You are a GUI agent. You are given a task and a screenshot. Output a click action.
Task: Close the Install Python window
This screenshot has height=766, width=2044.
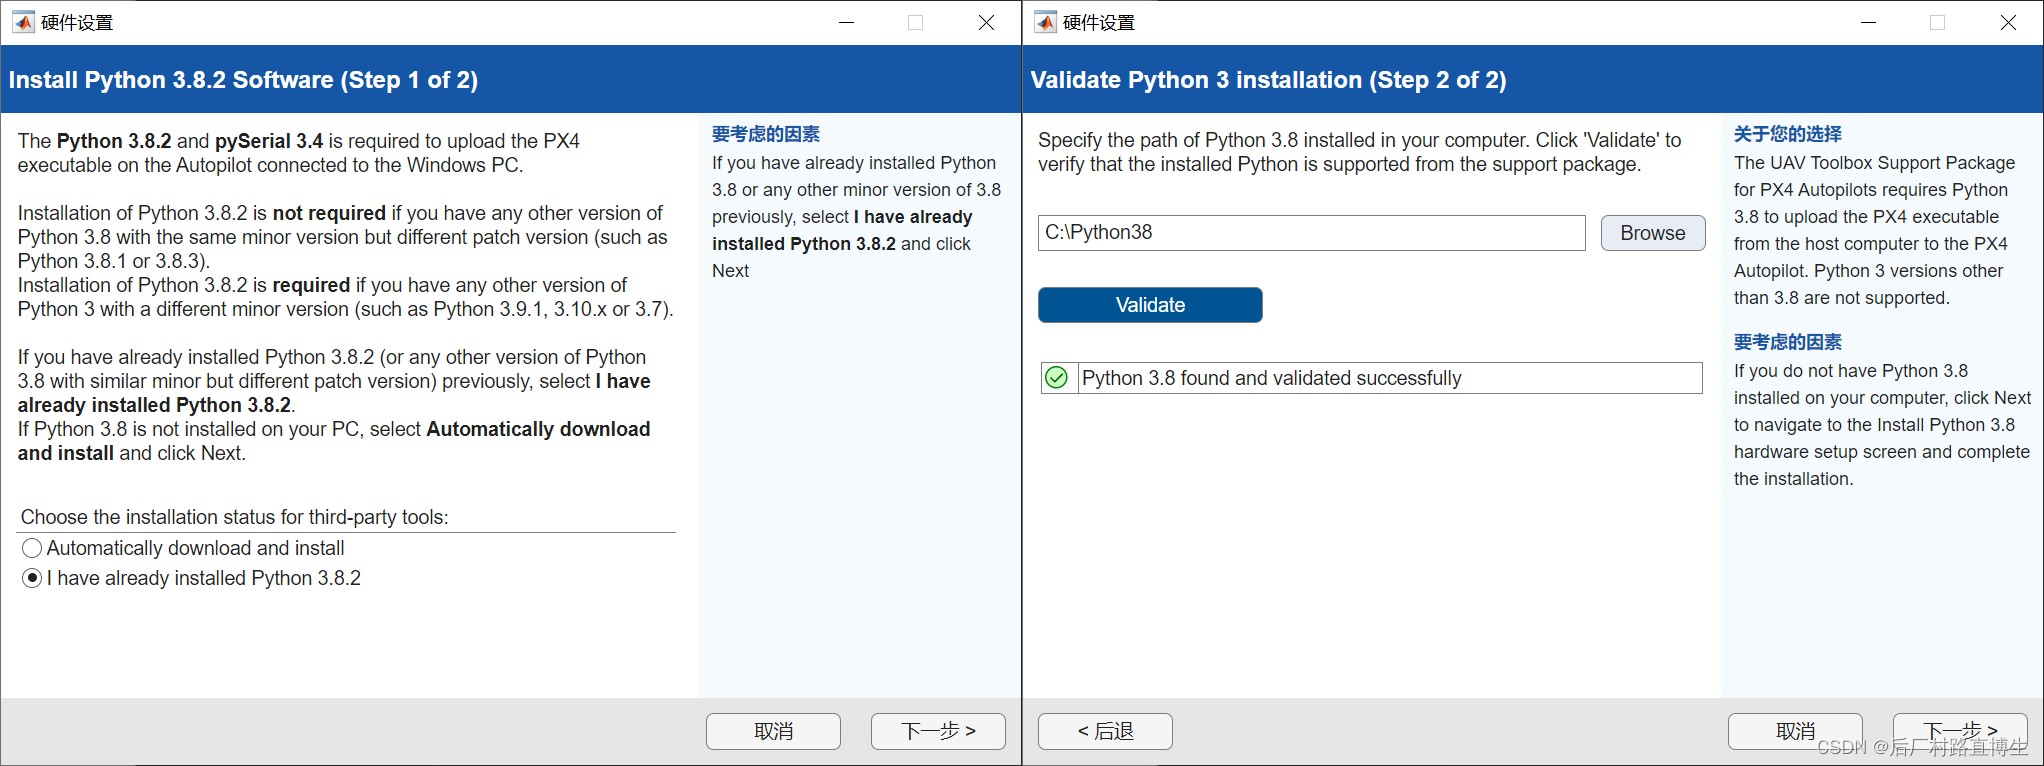point(986,22)
